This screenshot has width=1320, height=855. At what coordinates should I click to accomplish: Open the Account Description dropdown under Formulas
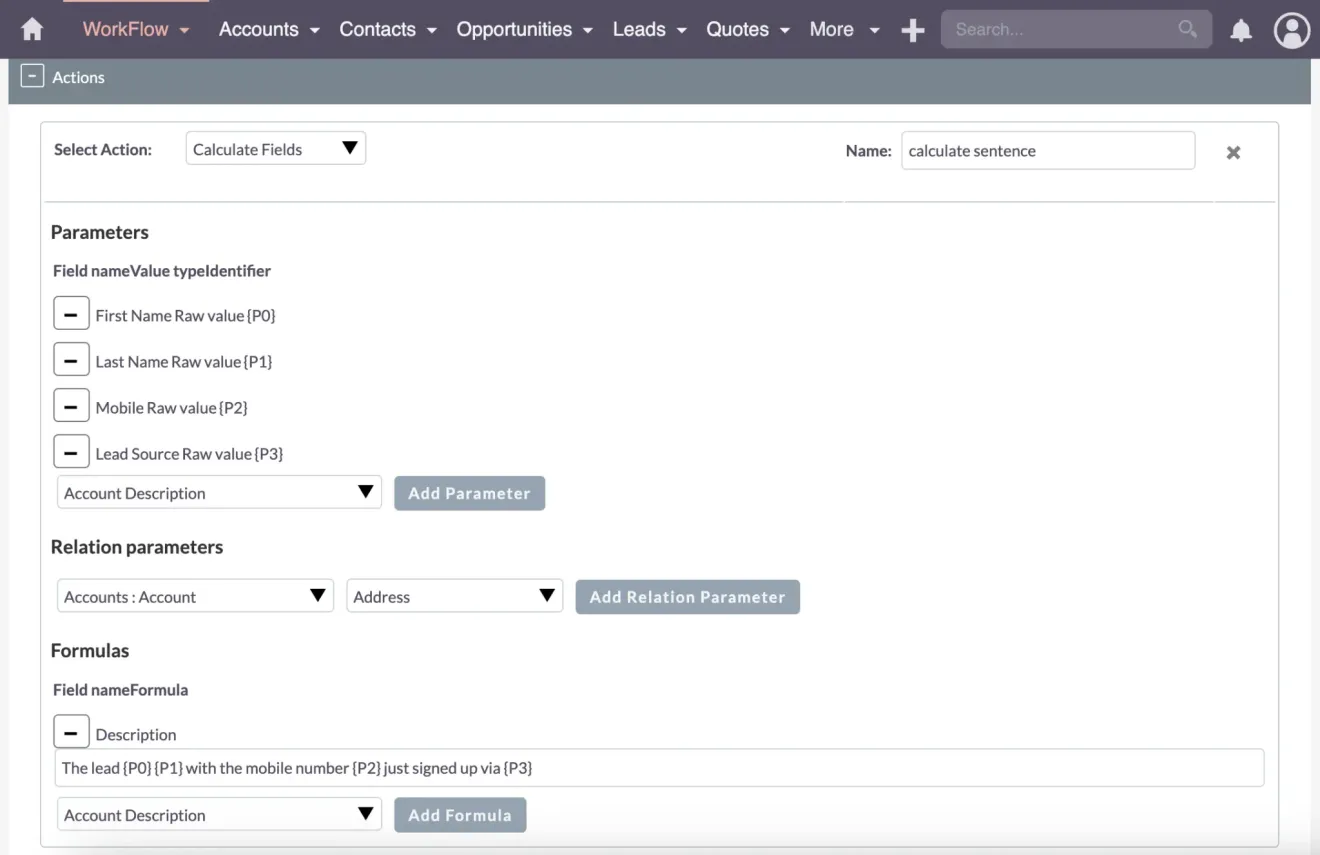[218, 814]
